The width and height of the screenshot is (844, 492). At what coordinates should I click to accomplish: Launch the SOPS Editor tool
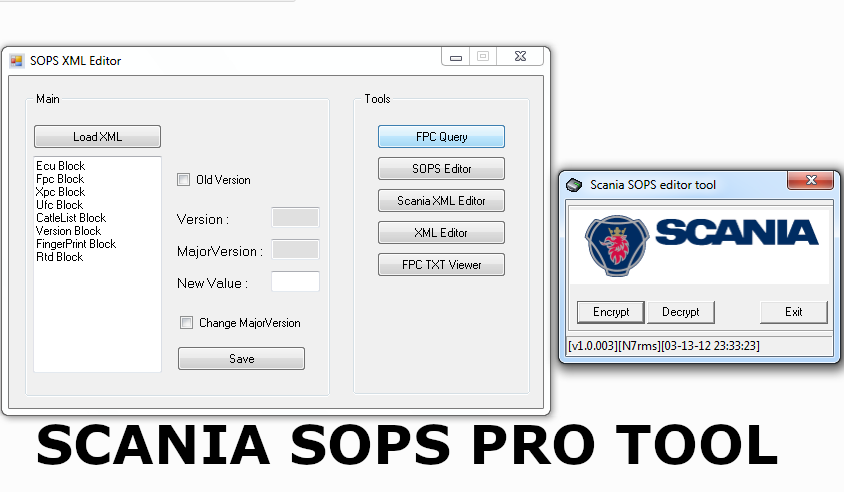click(x=441, y=169)
